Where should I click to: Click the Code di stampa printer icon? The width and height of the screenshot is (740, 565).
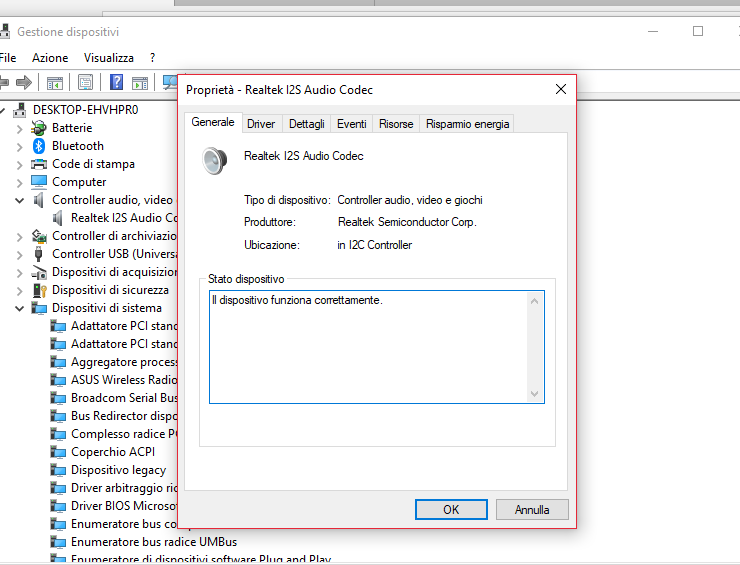(39, 164)
